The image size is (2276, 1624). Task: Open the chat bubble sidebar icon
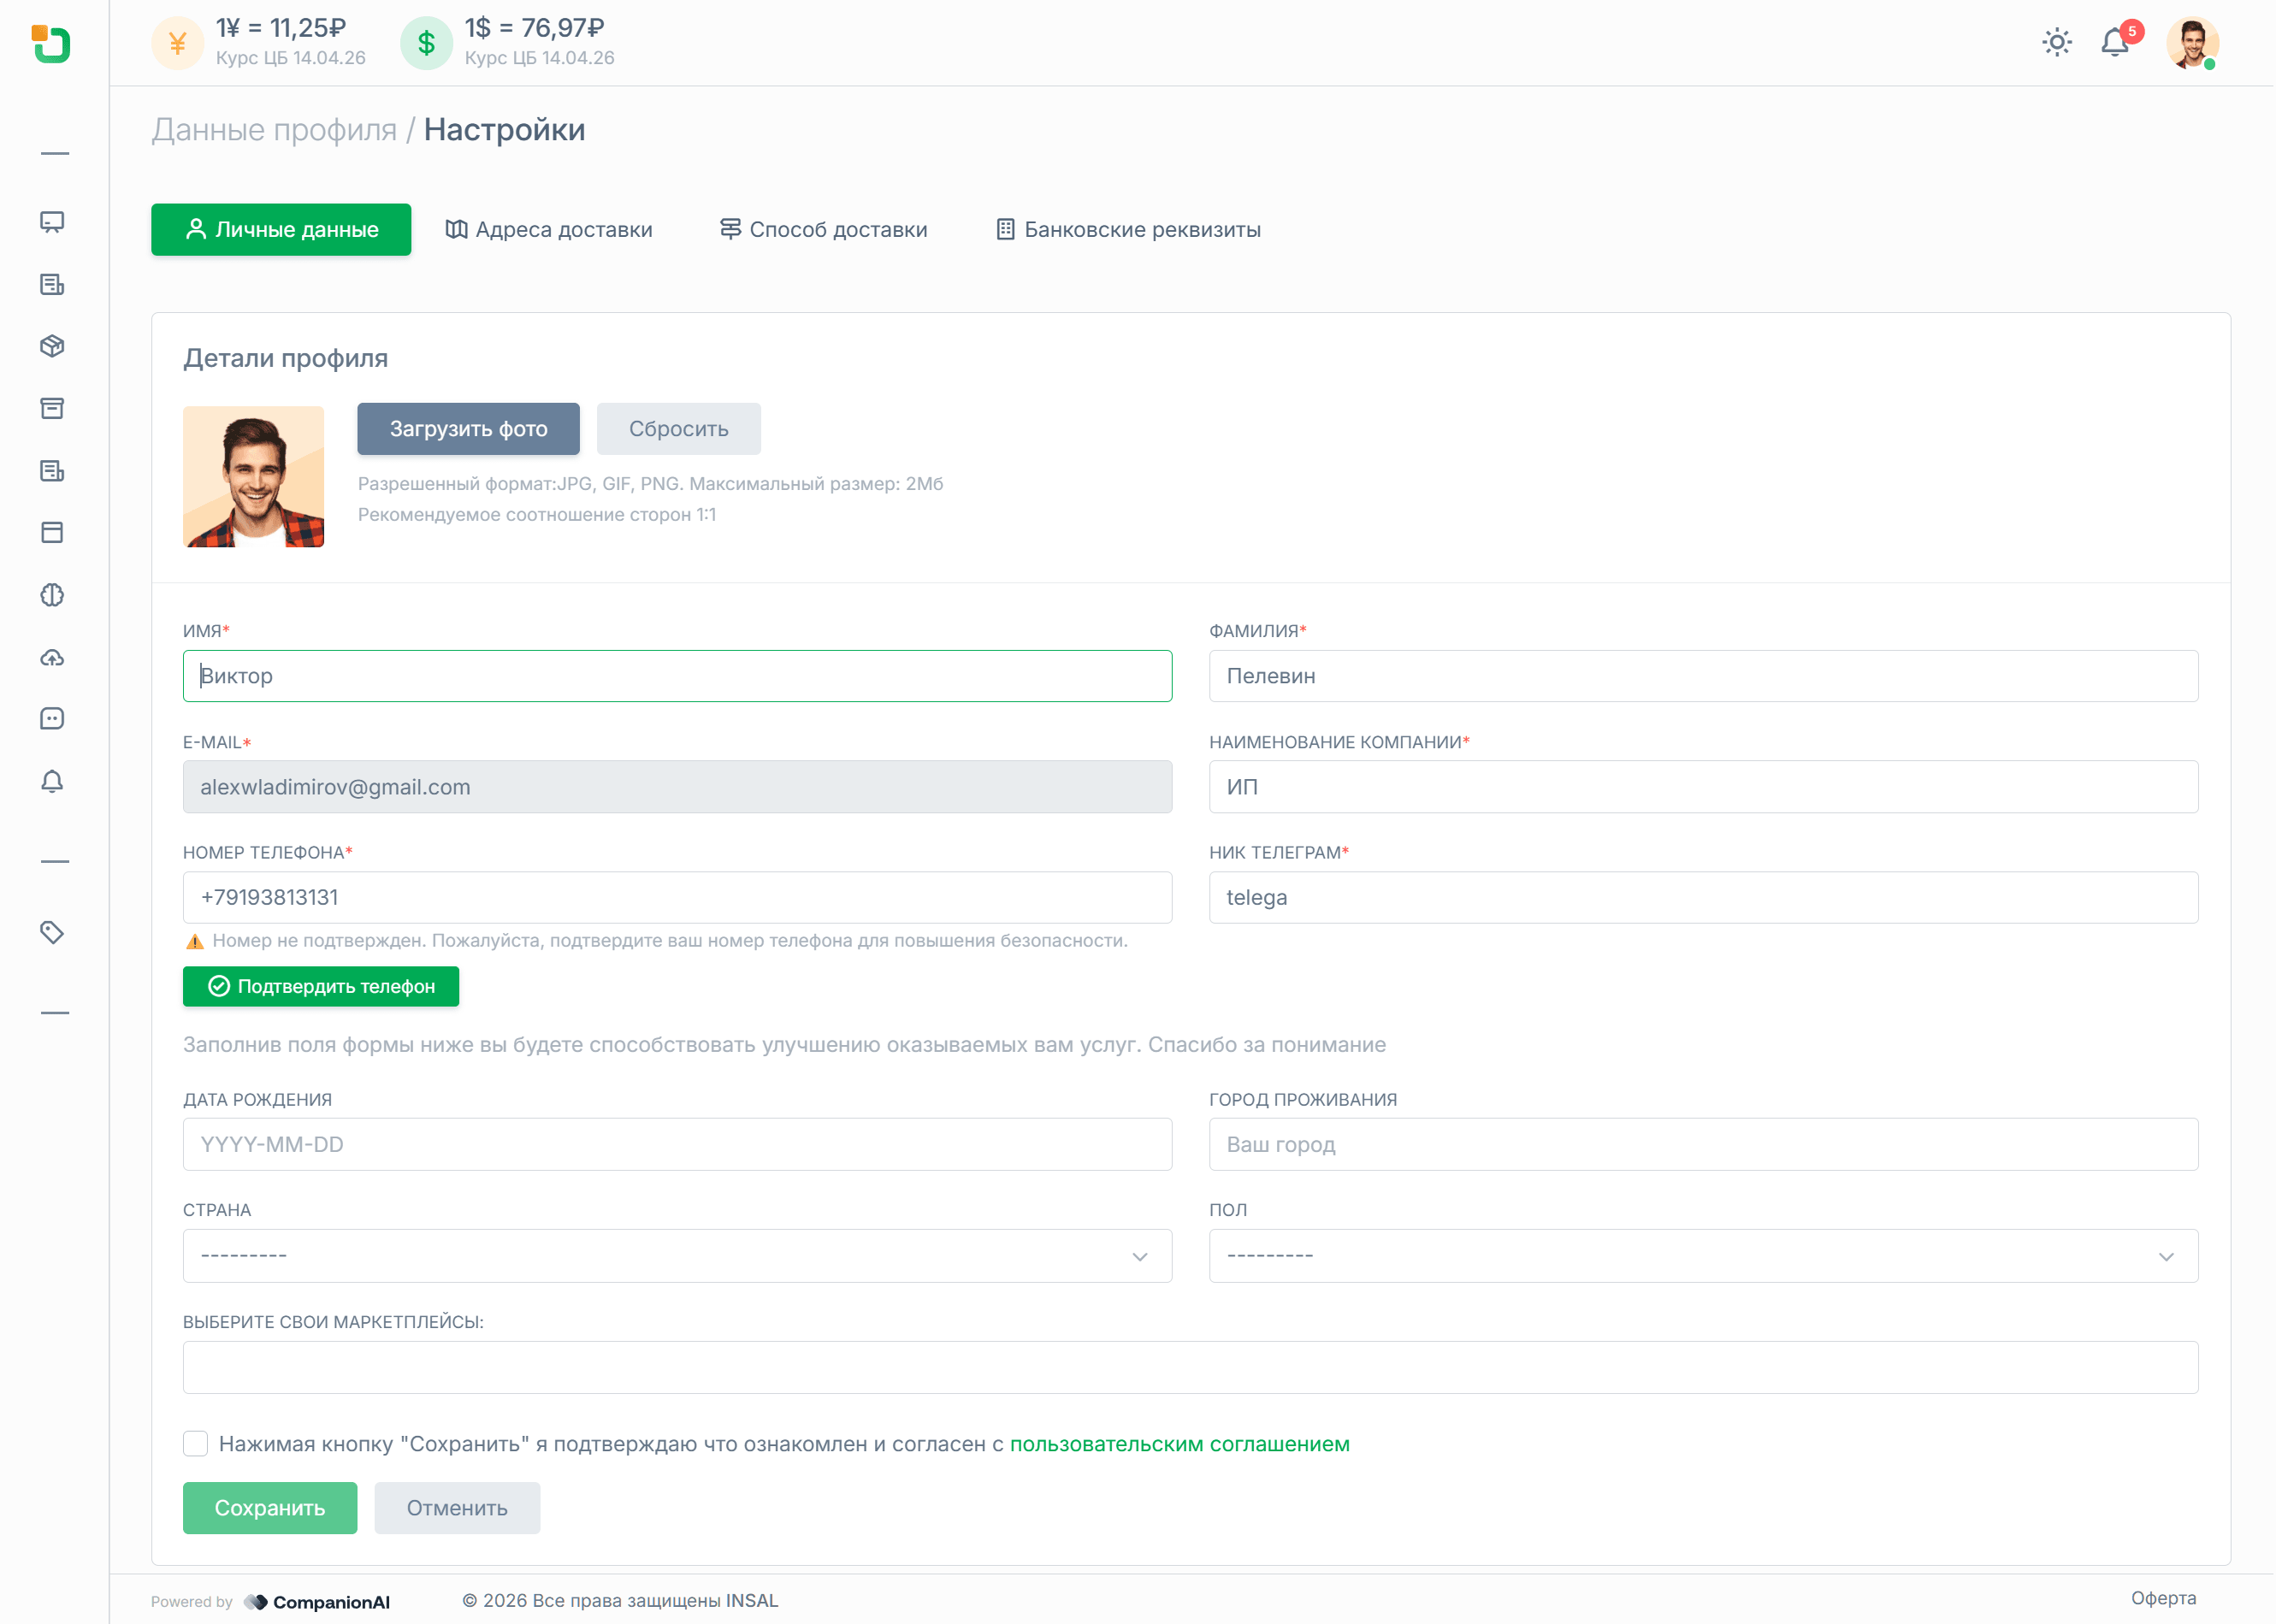(52, 719)
